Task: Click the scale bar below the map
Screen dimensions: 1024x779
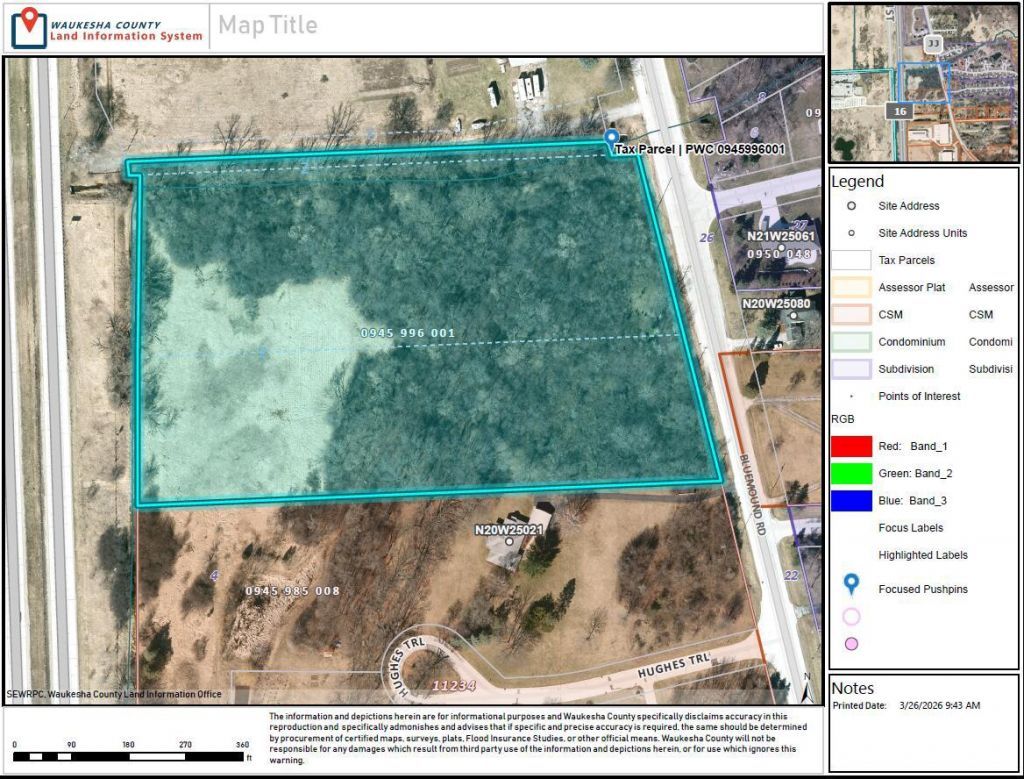Action: 131,757
